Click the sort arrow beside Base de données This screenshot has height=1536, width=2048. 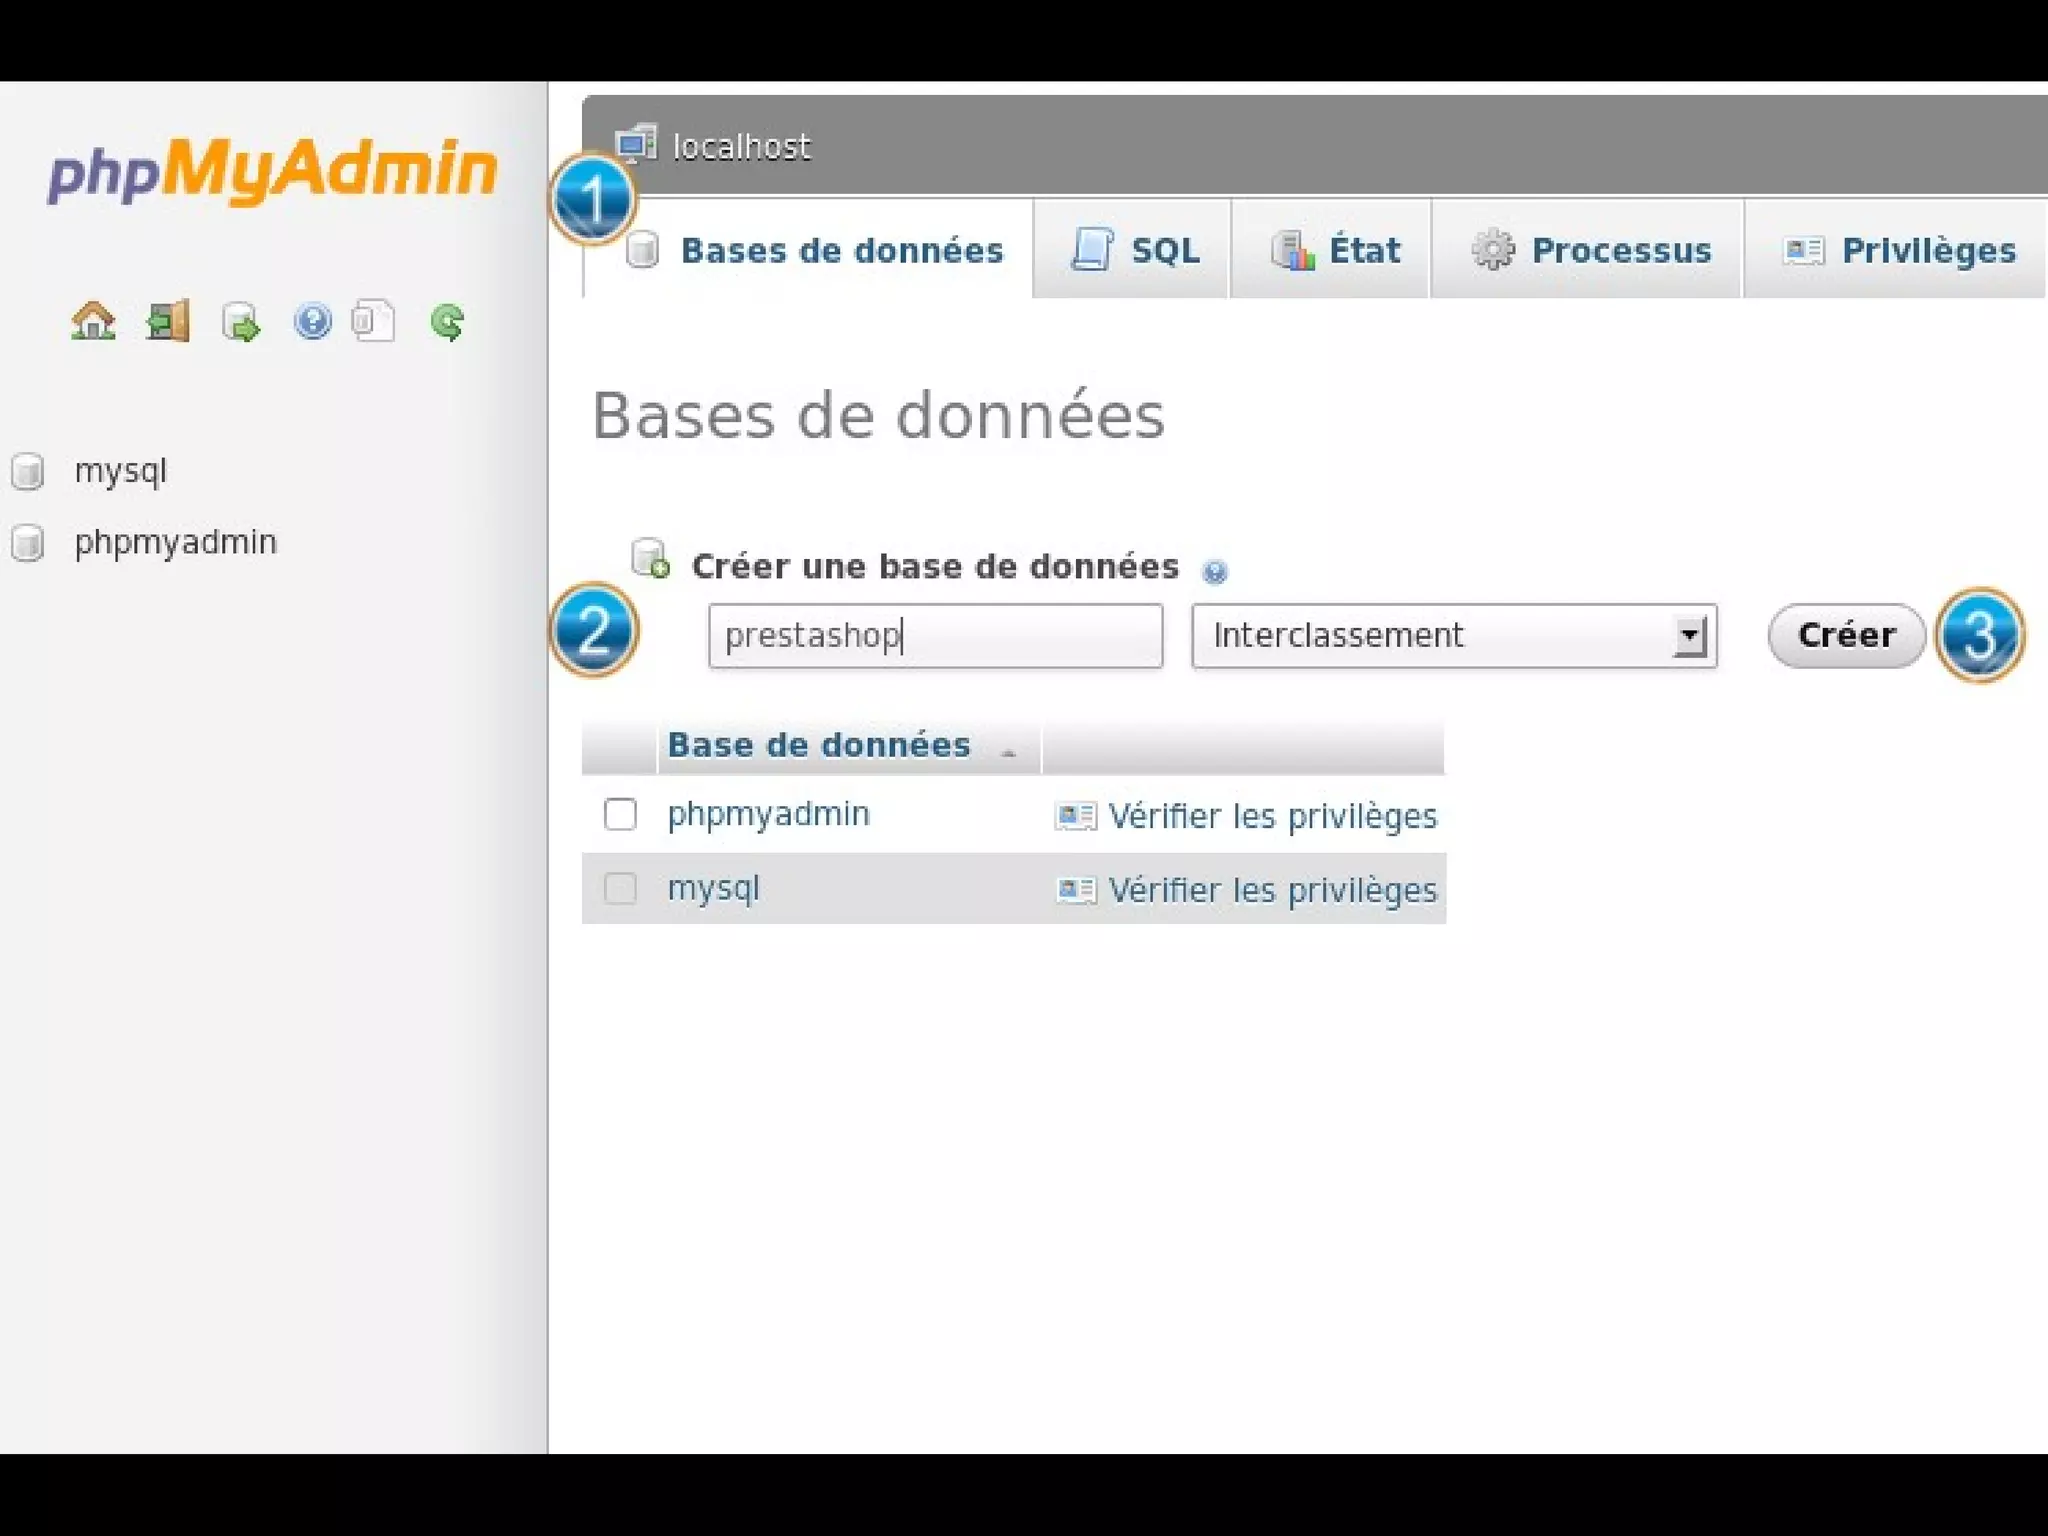(1008, 754)
